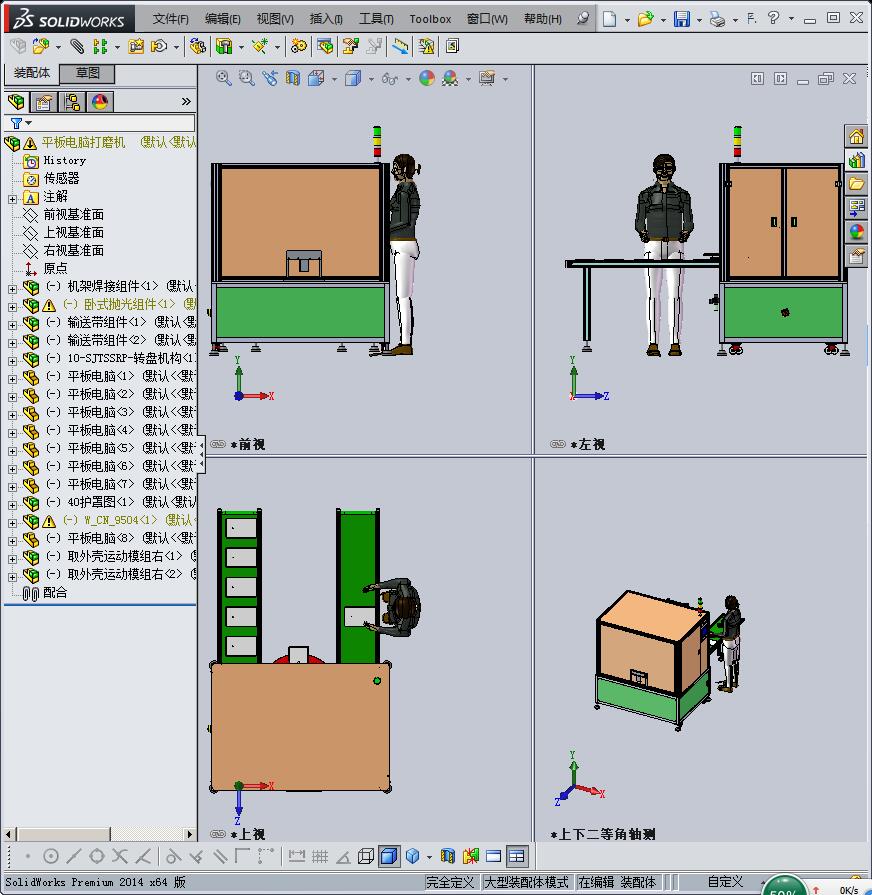Click SolidWorks Resources home icon
The height and width of the screenshot is (895, 872).
[x=856, y=136]
